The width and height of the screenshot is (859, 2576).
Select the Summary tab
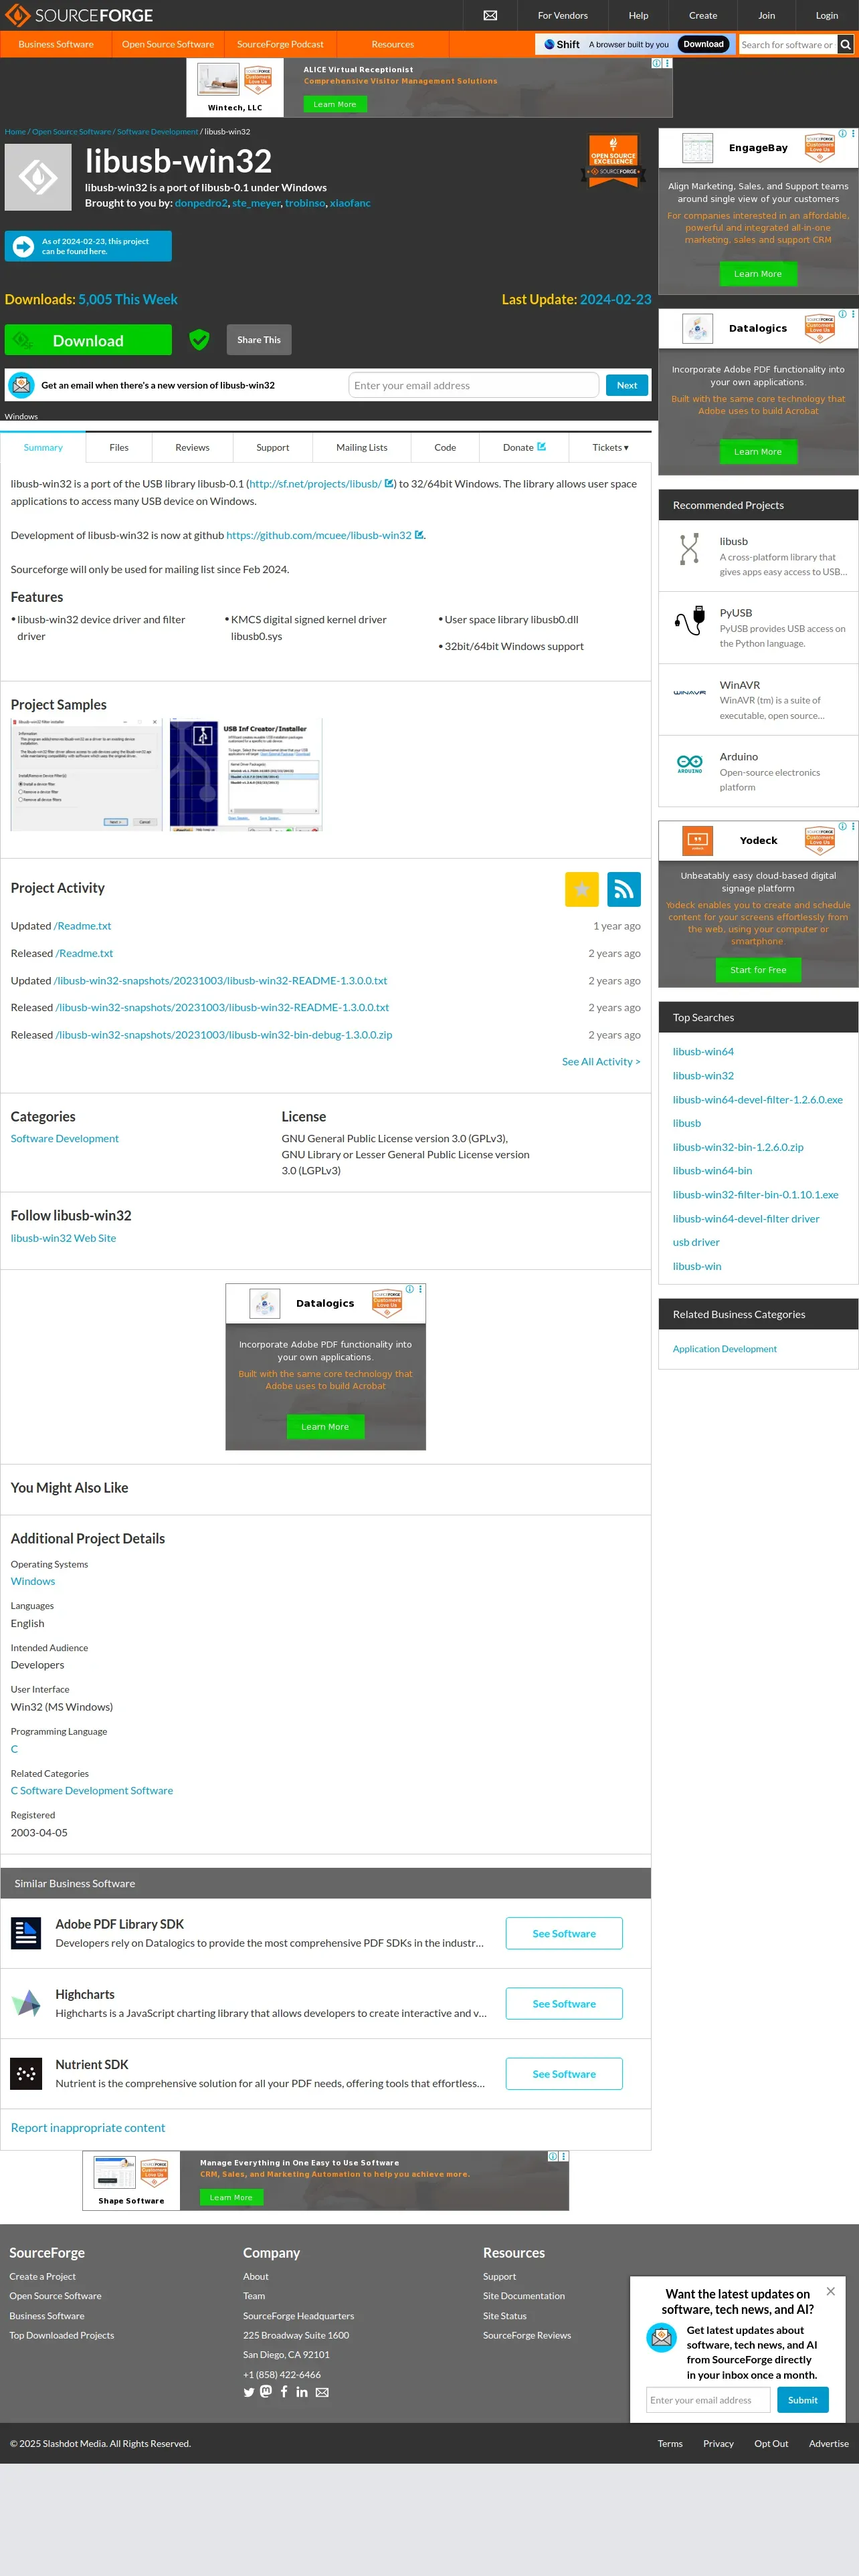tap(43, 448)
